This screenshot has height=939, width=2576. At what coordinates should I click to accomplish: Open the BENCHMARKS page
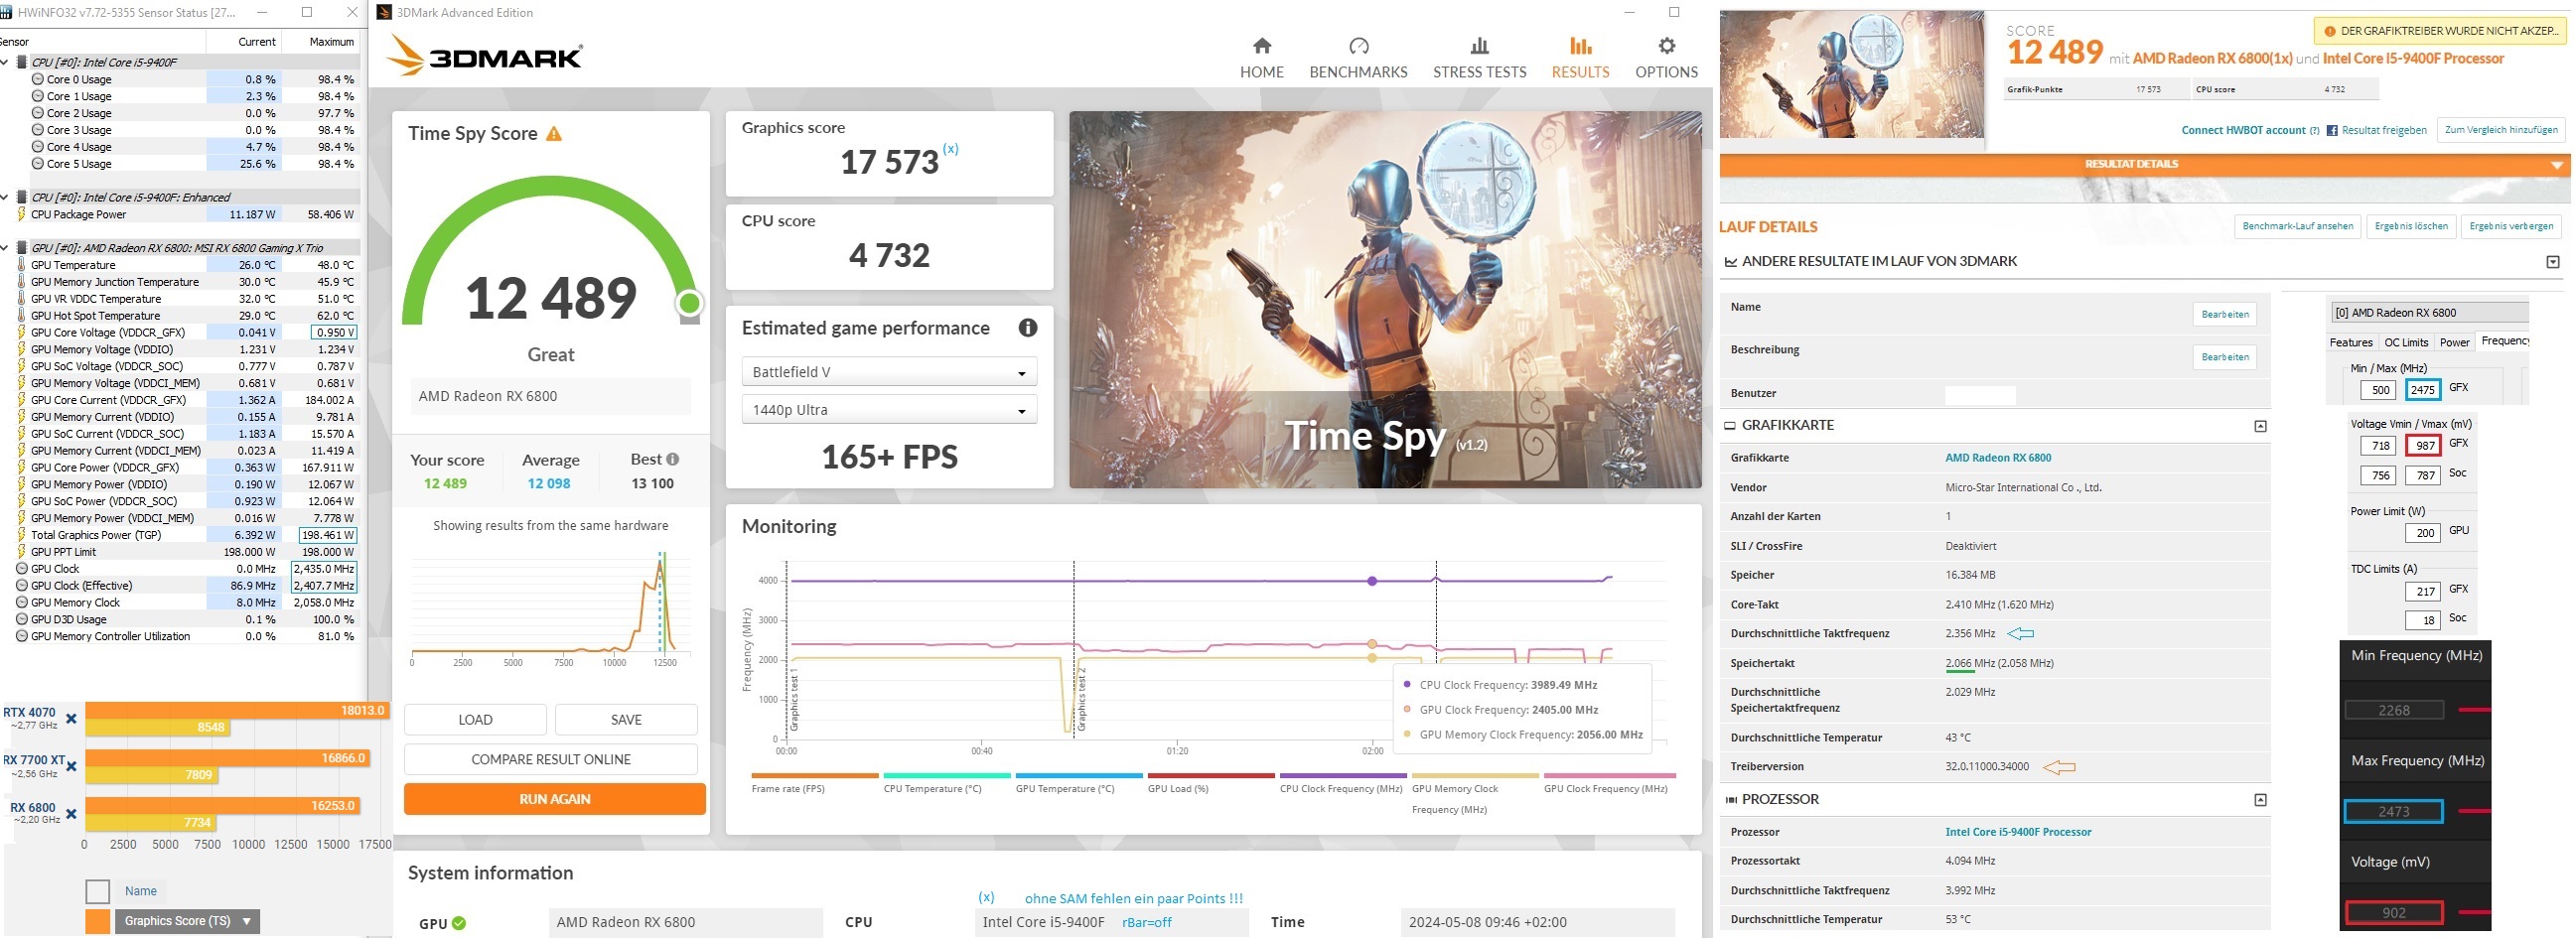(x=1358, y=58)
